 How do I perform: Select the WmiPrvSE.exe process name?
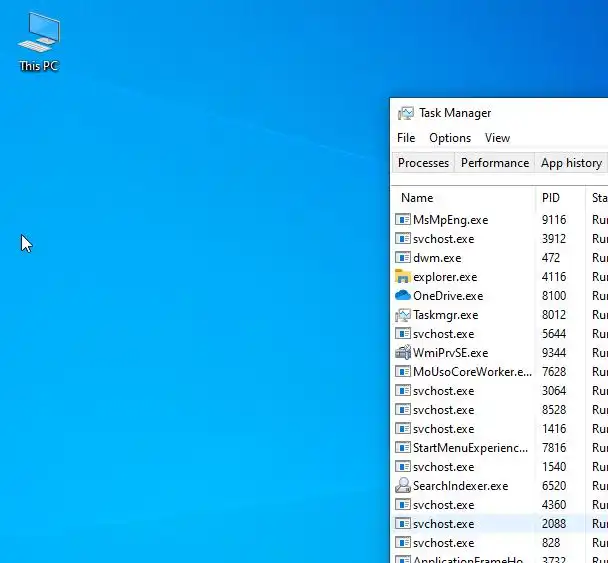[450, 353]
